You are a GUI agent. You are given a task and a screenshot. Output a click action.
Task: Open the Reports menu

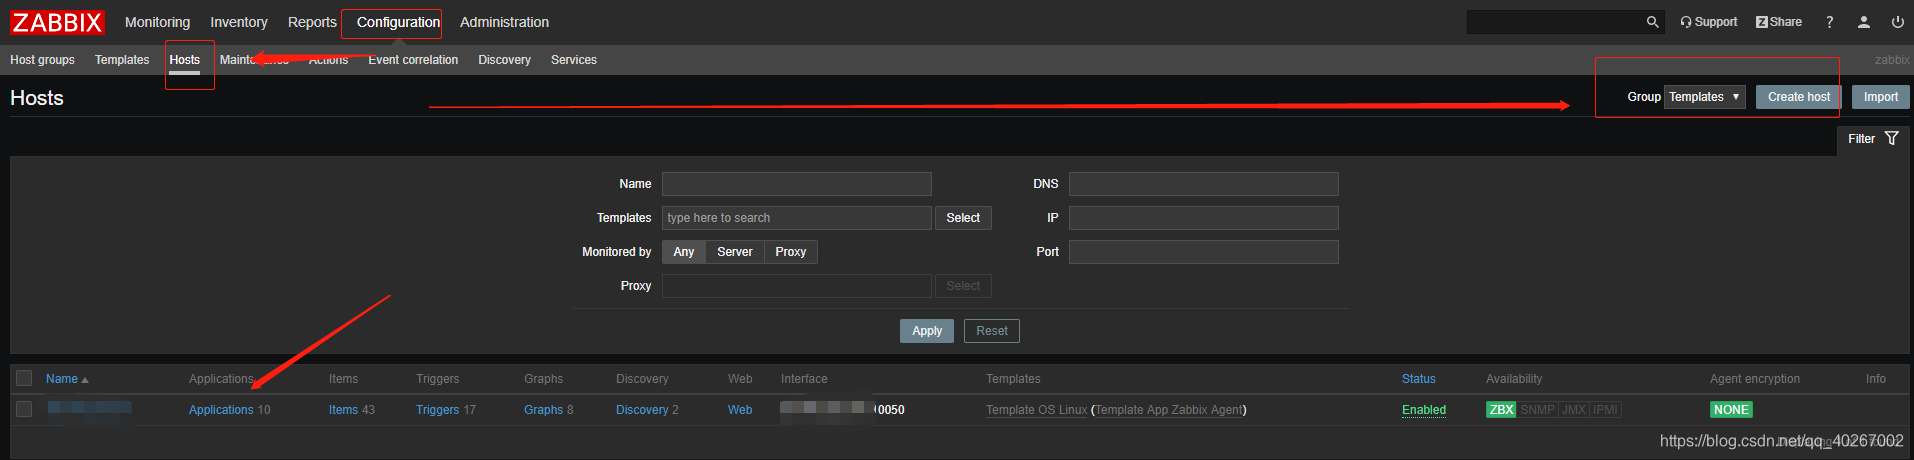[x=312, y=22]
